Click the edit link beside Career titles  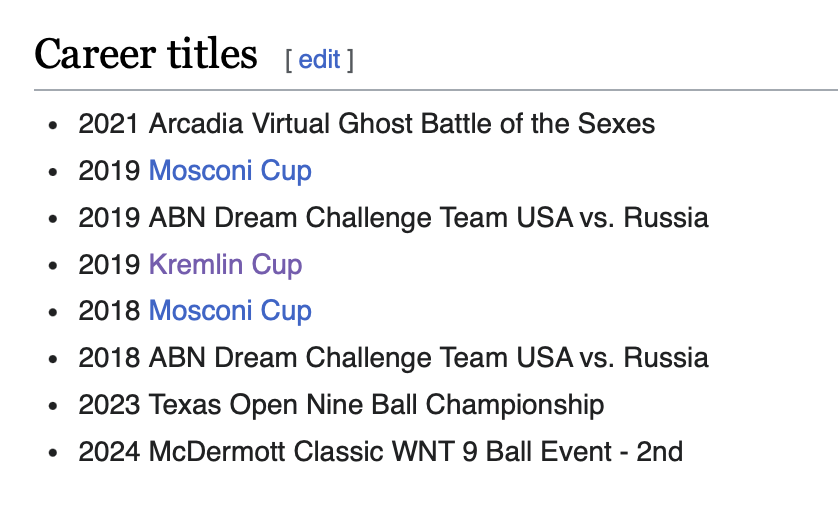[x=319, y=59]
